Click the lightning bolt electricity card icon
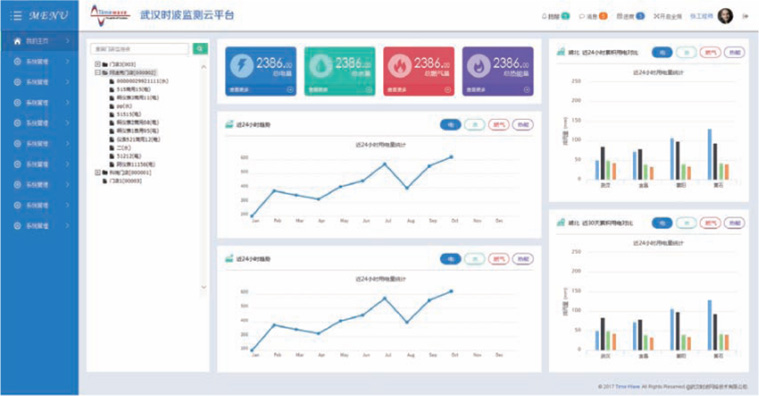This screenshot has width=759, height=396. pos(241,65)
